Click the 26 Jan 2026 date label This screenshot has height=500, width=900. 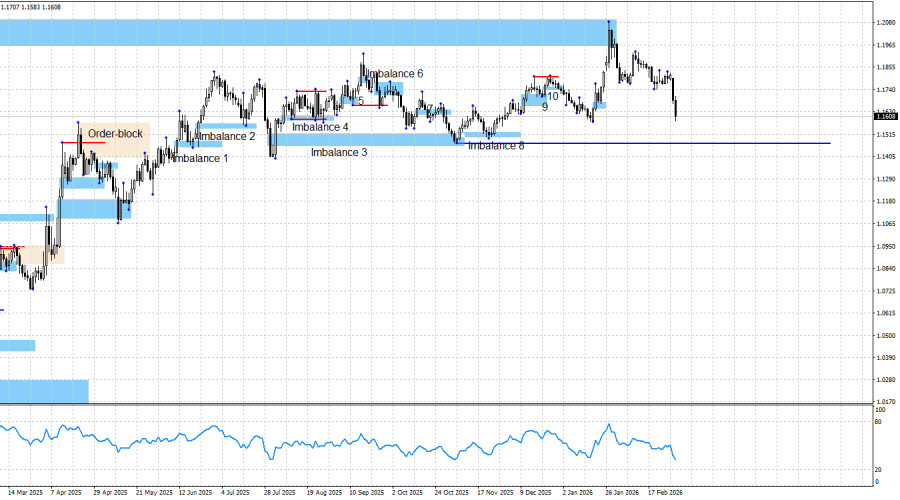623,492
